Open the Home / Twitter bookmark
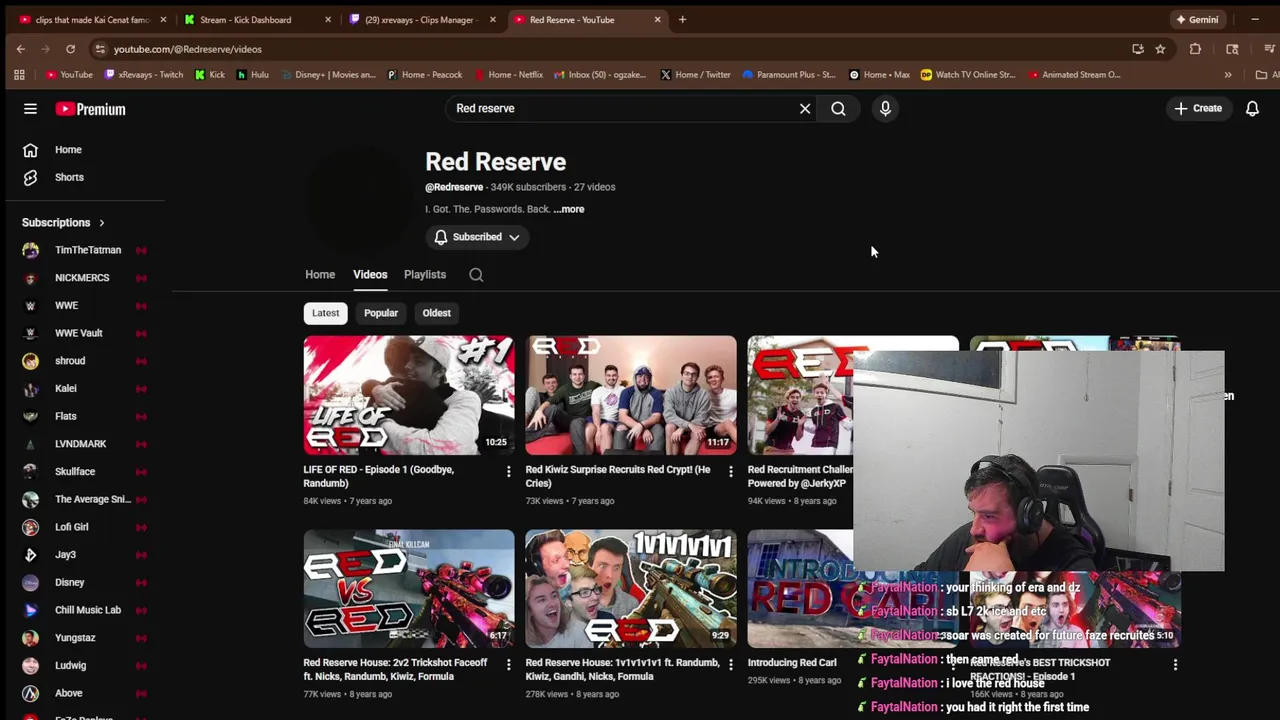 pos(696,75)
